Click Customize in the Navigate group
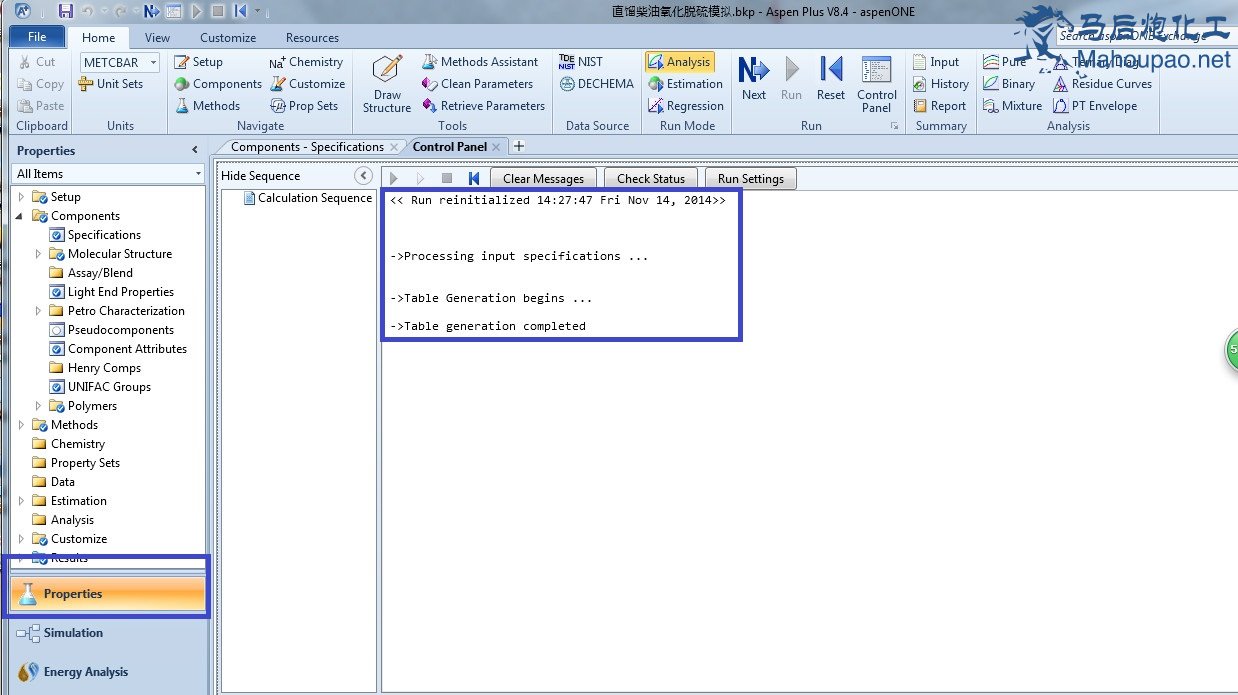This screenshot has width=1238, height=695. tap(307, 84)
